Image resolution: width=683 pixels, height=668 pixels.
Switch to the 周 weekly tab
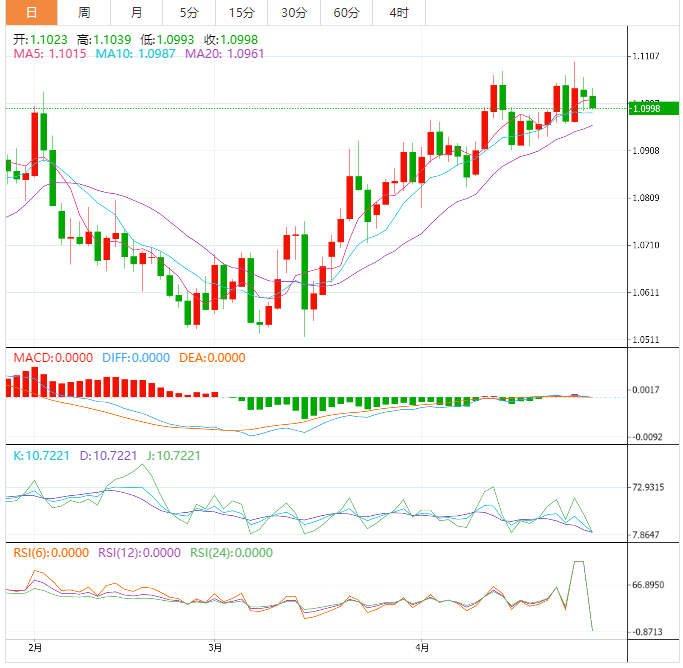tap(84, 12)
